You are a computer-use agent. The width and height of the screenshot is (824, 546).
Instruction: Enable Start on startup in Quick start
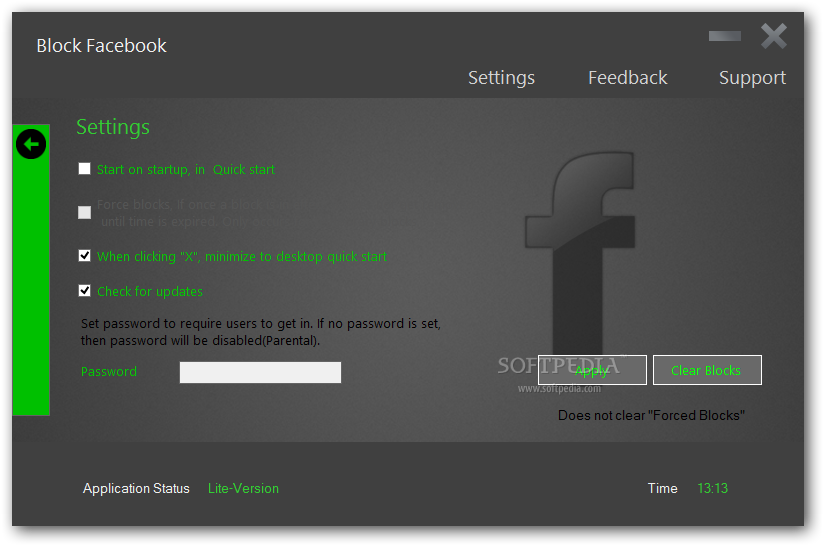[85, 169]
